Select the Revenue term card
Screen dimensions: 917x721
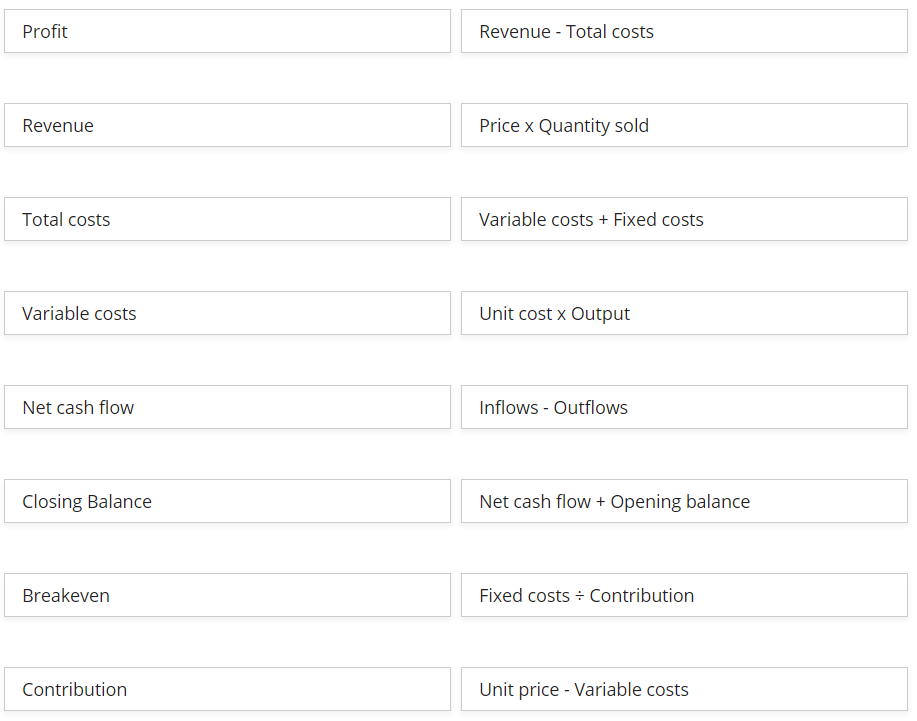227,126
